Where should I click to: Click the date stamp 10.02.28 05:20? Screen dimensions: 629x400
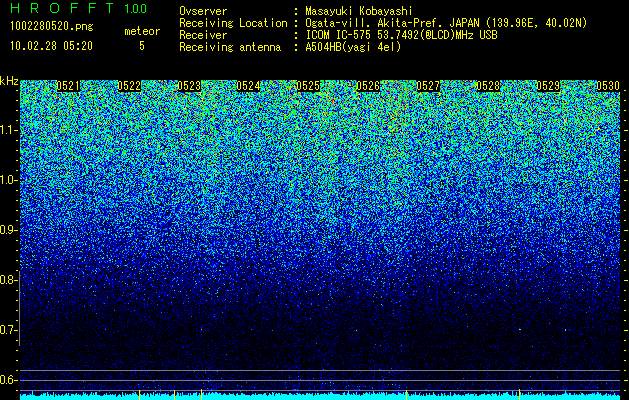coord(51,46)
